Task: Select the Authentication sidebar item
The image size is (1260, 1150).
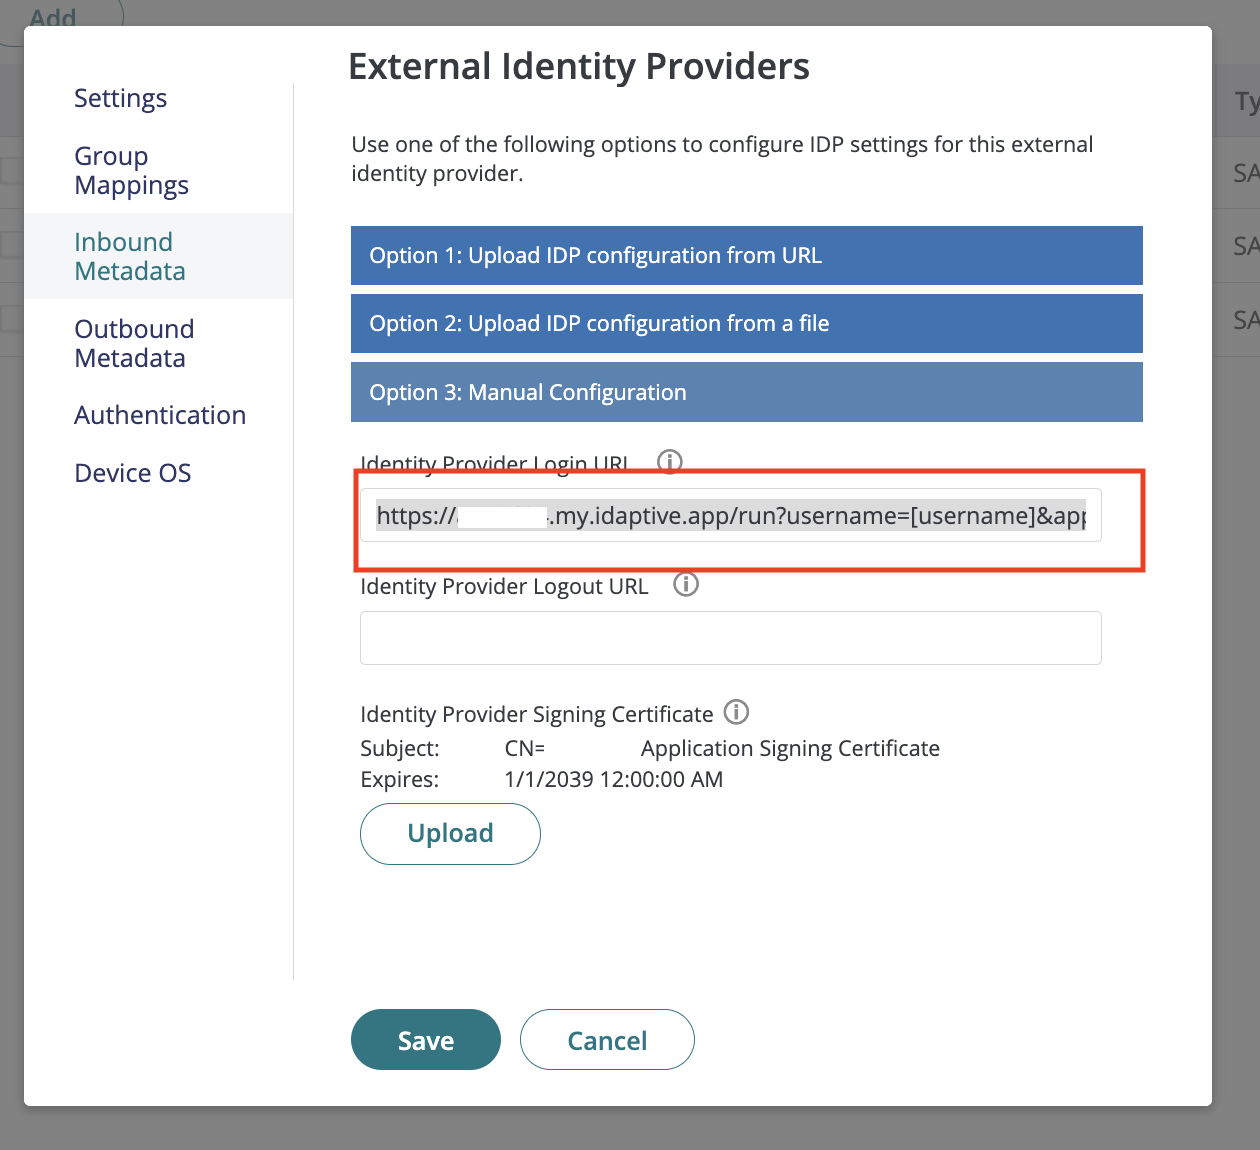Action: (159, 414)
